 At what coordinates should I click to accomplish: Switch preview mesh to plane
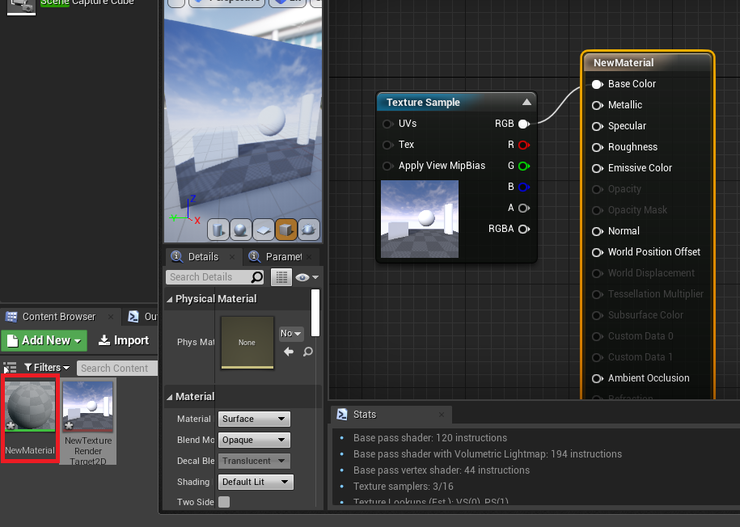pyautogui.click(x=263, y=230)
